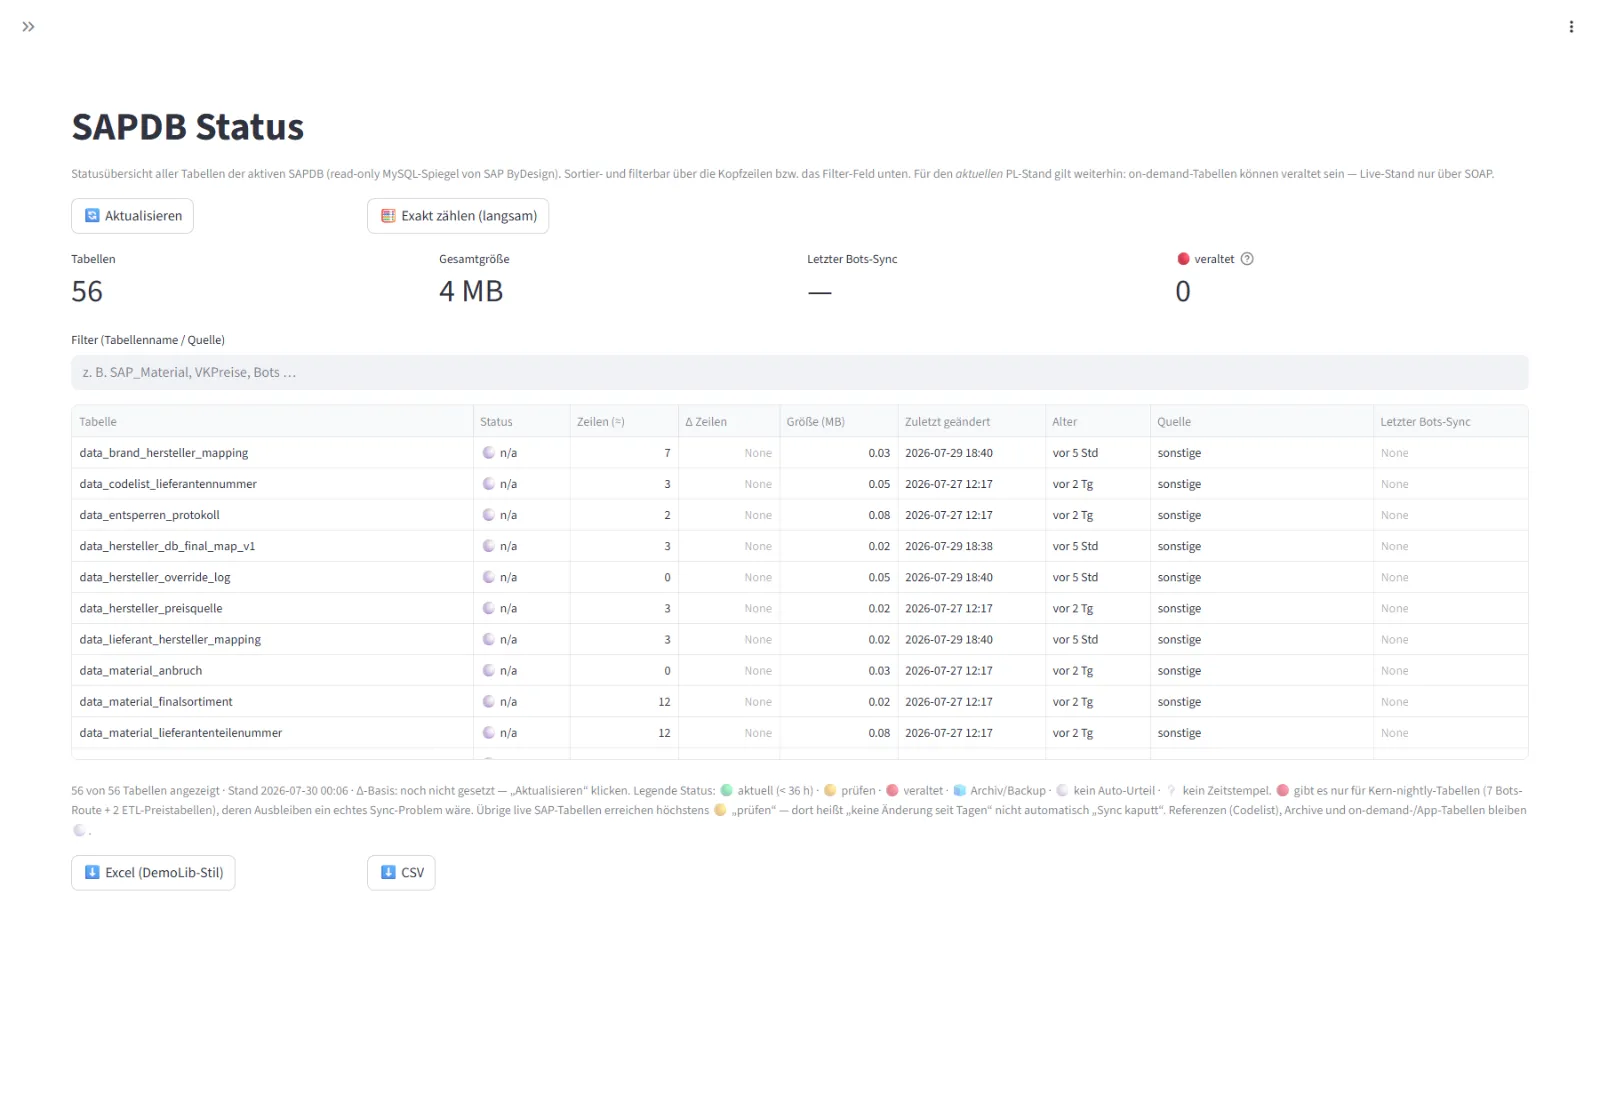The height and width of the screenshot is (1111, 1600).
Task: Click Quelle sonstige for data_material_anbruch
Action: click(x=1262, y=670)
